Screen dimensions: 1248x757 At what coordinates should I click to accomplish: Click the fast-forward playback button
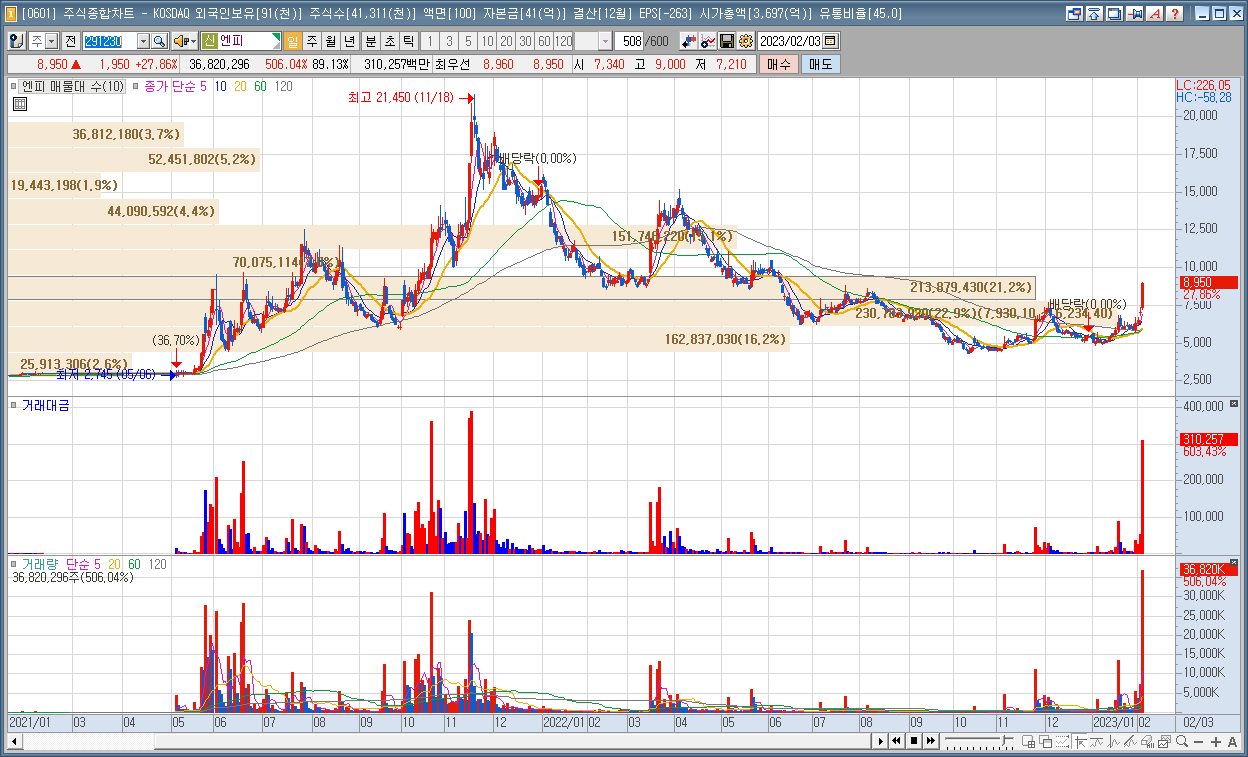click(x=931, y=741)
